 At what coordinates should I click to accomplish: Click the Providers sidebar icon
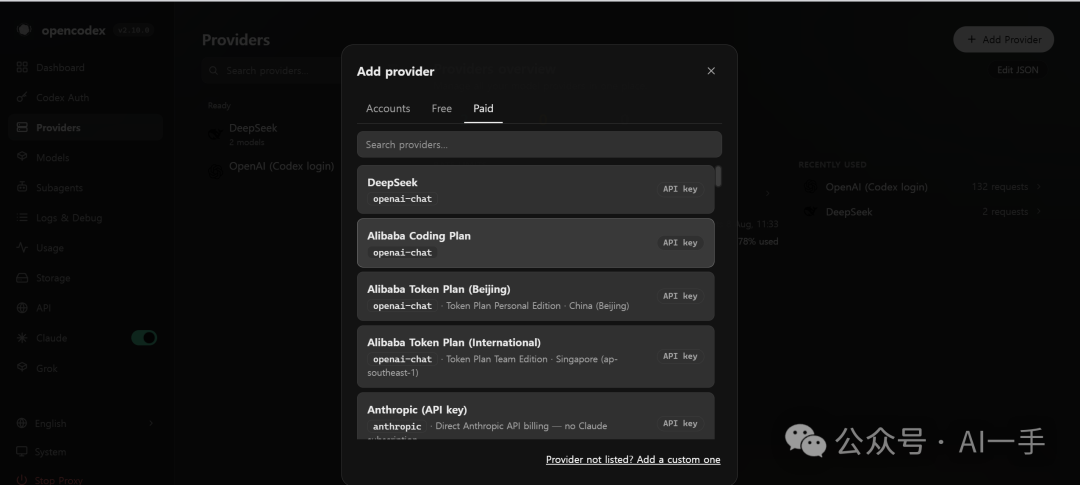pyautogui.click(x=22, y=127)
